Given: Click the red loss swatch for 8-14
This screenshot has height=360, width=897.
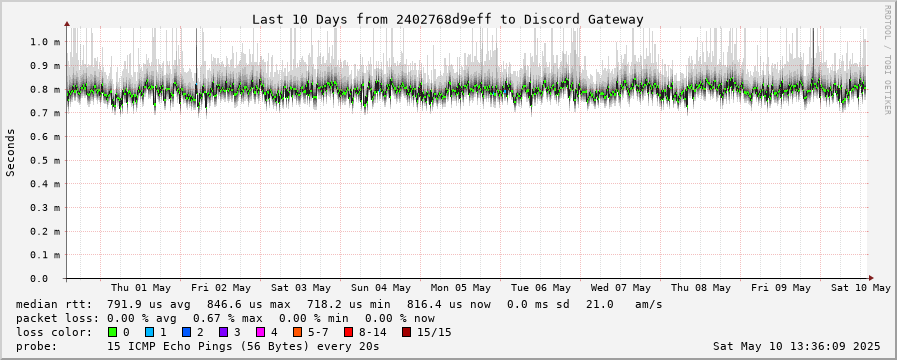Looking at the screenshot, I should [348, 332].
